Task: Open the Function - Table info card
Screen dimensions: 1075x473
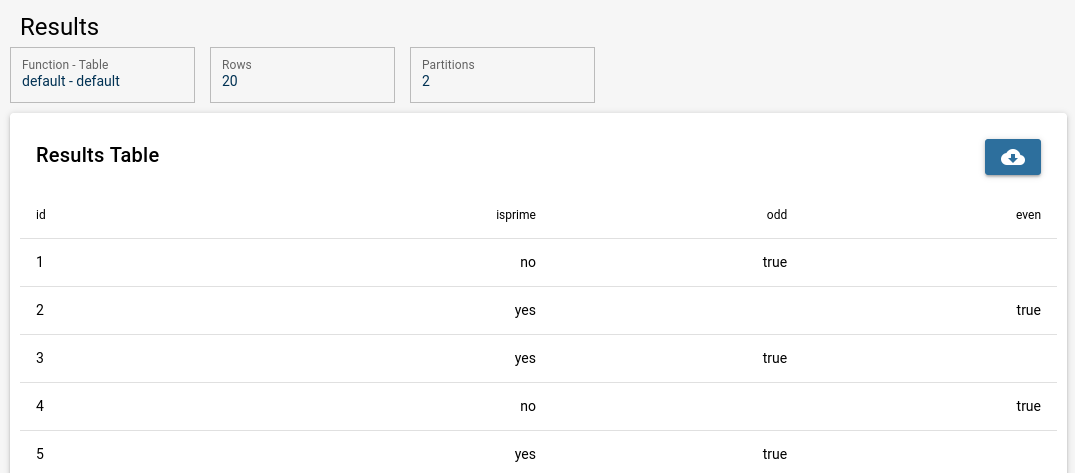Action: pyautogui.click(x=102, y=75)
